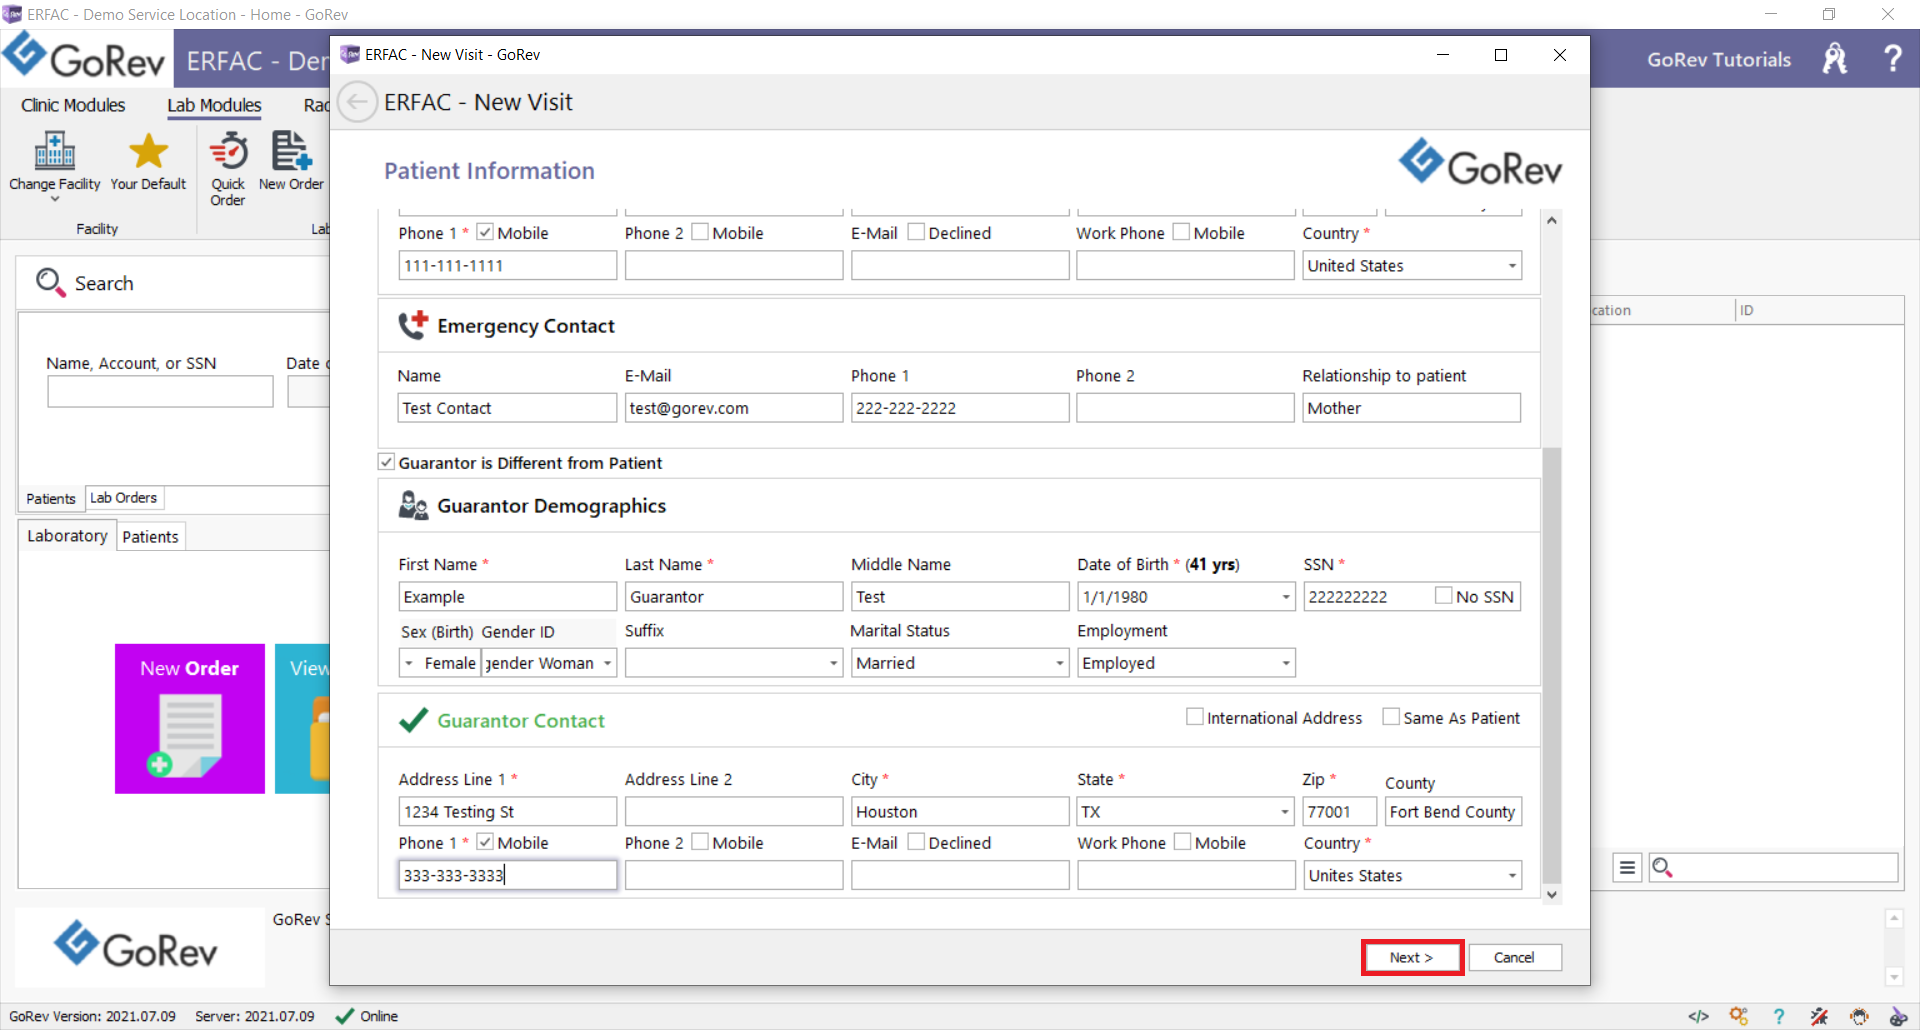Screen dimensions: 1920x1030
Task: Click the Name, Account, or SSN field
Action: coord(160,391)
